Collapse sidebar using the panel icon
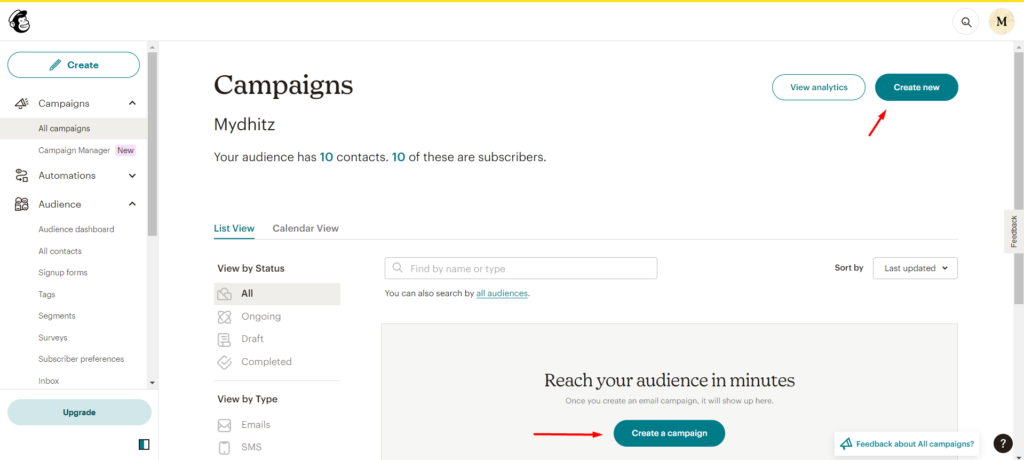The image size is (1024, 460). click(x=144, y=444)
